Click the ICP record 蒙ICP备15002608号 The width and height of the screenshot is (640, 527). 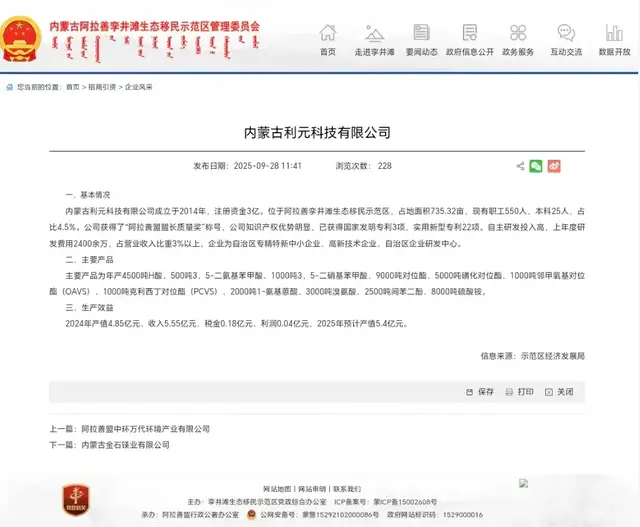click(405, 502)
